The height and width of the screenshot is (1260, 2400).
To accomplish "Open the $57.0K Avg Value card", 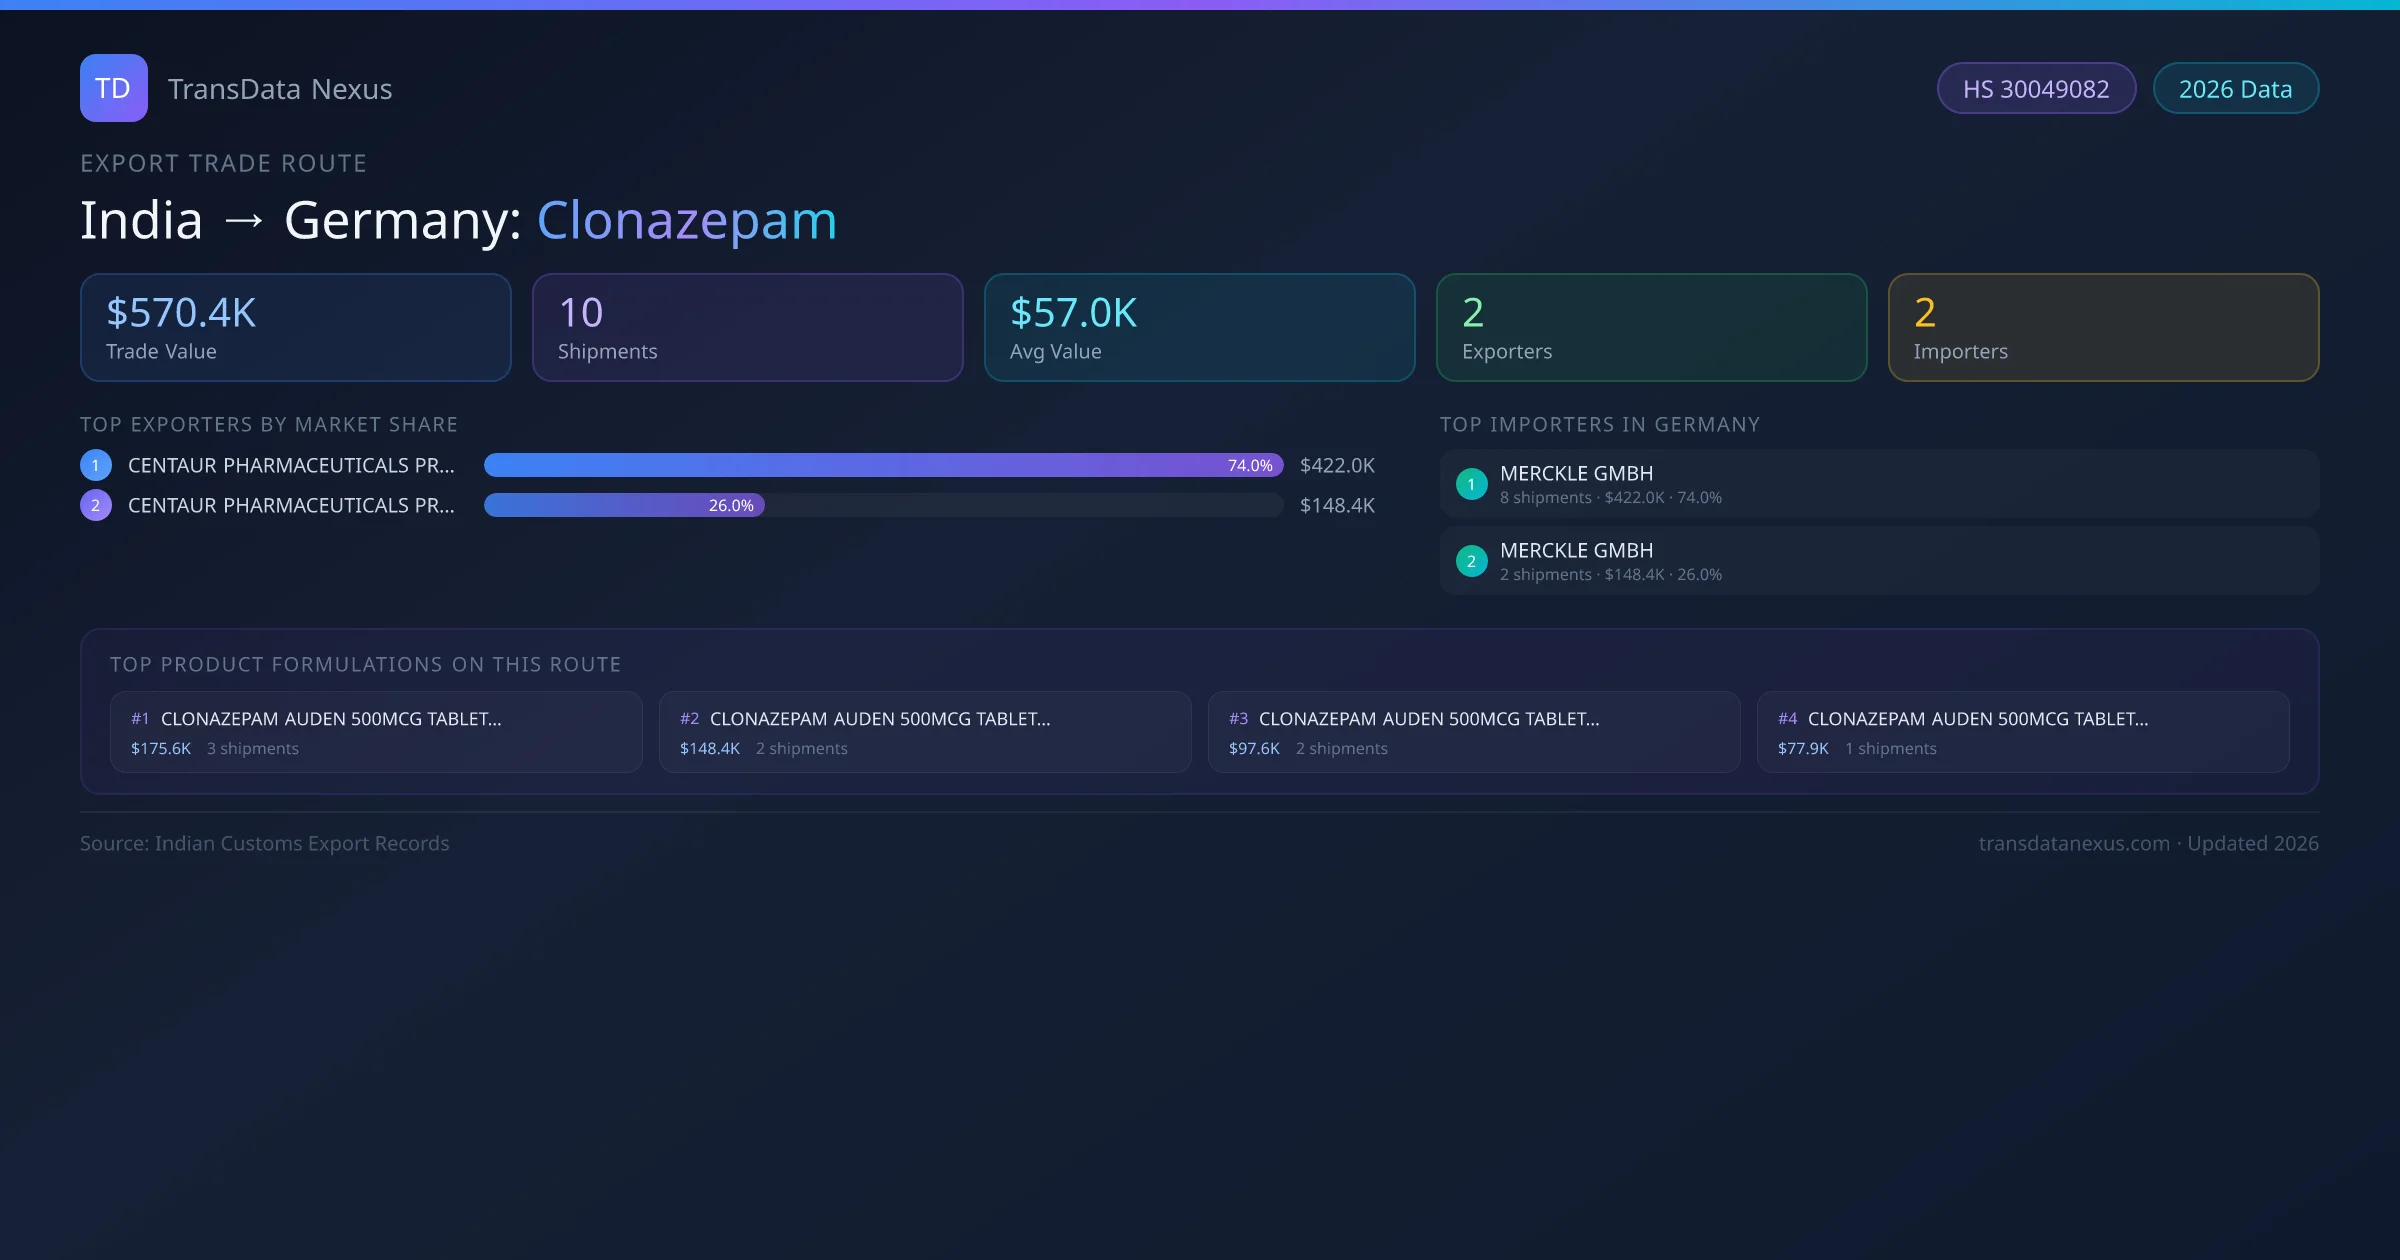I will (1199, 327).
